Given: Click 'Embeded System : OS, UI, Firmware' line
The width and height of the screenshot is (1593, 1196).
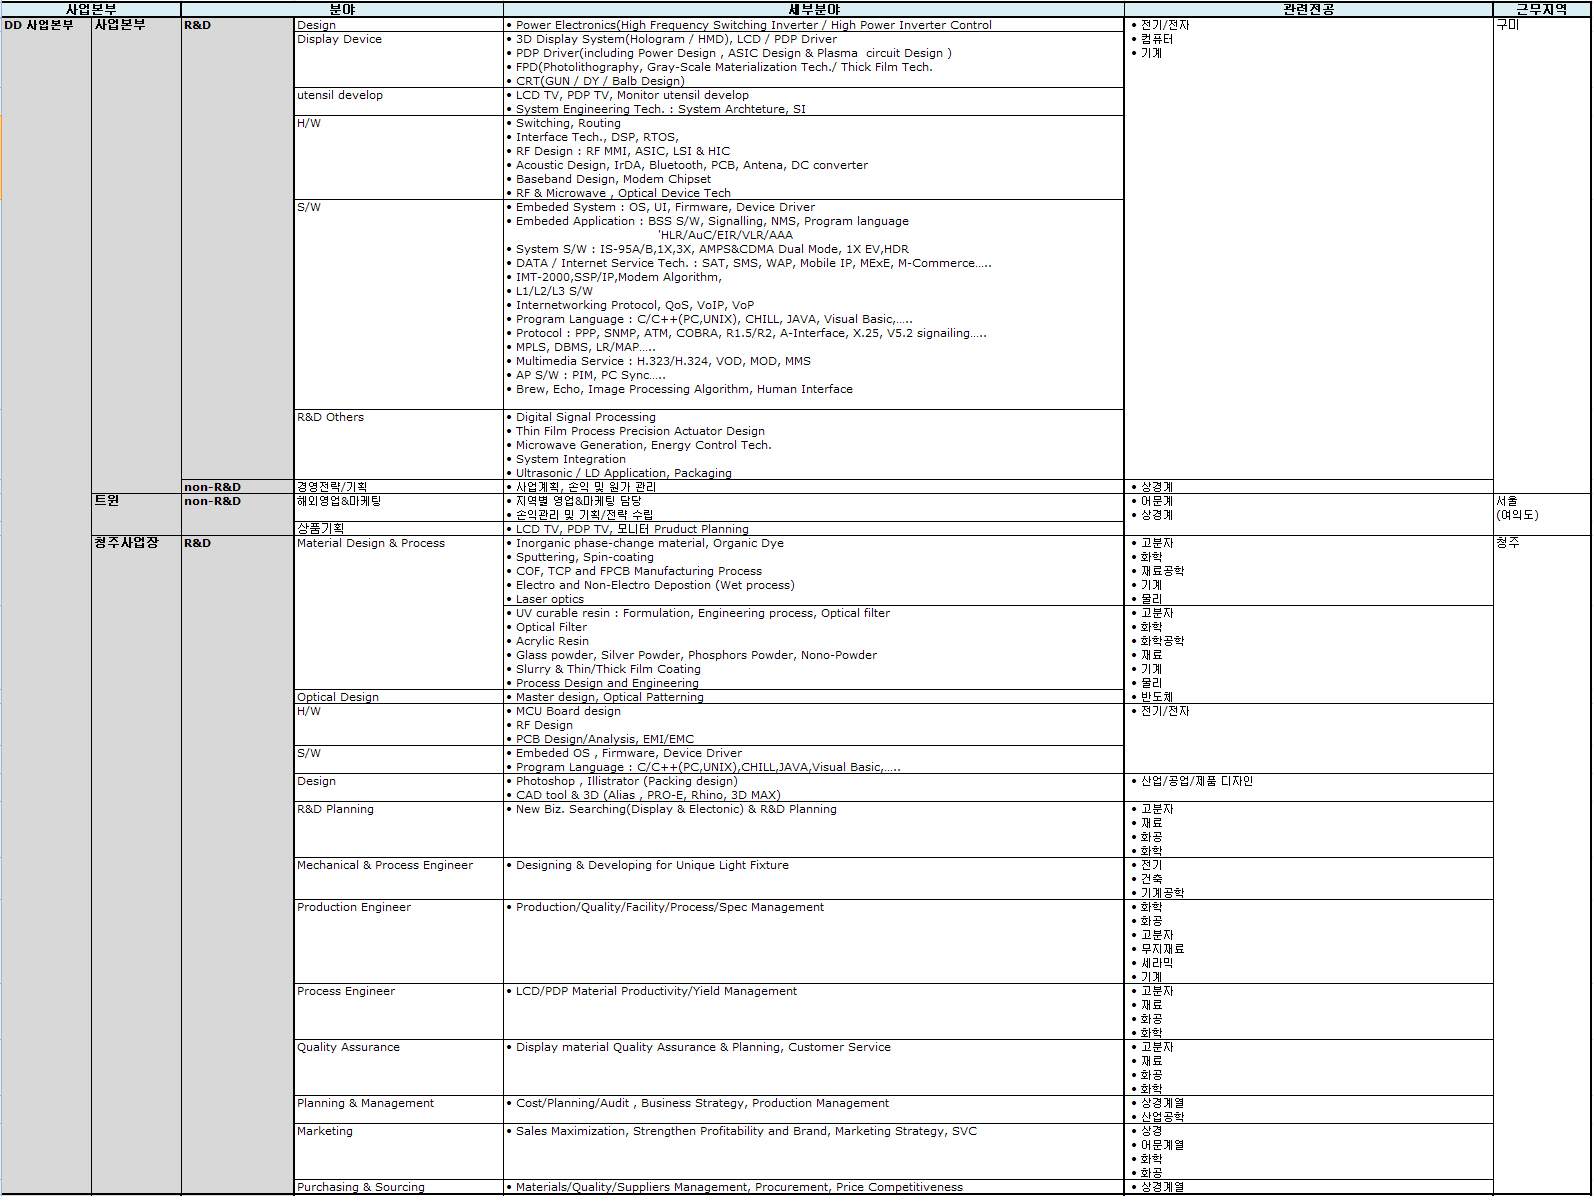Looking at the screenshot, I should [x=660, y=207].
